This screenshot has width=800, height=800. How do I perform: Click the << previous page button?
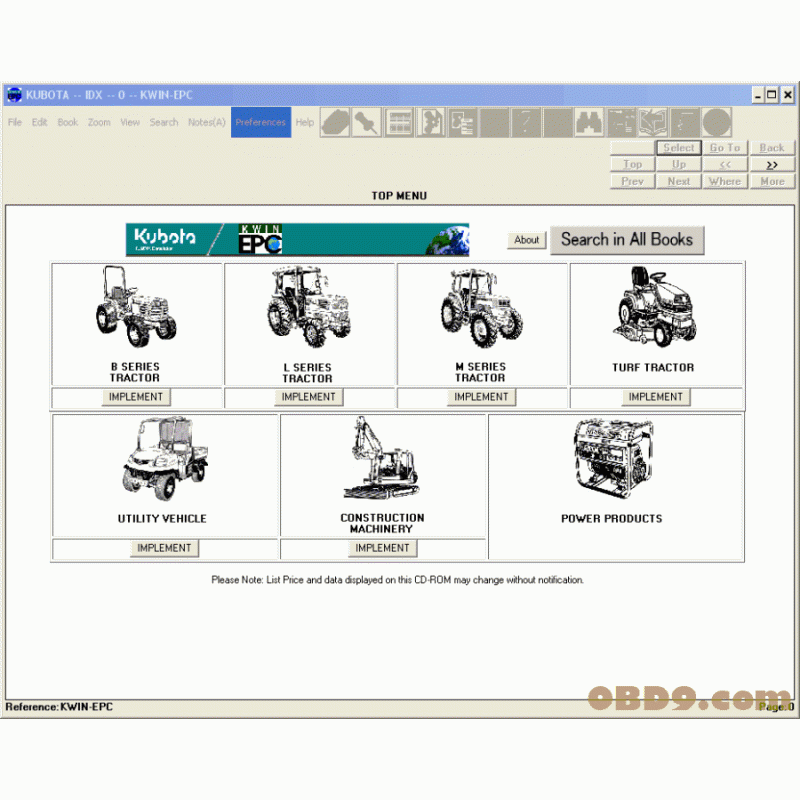725,164
